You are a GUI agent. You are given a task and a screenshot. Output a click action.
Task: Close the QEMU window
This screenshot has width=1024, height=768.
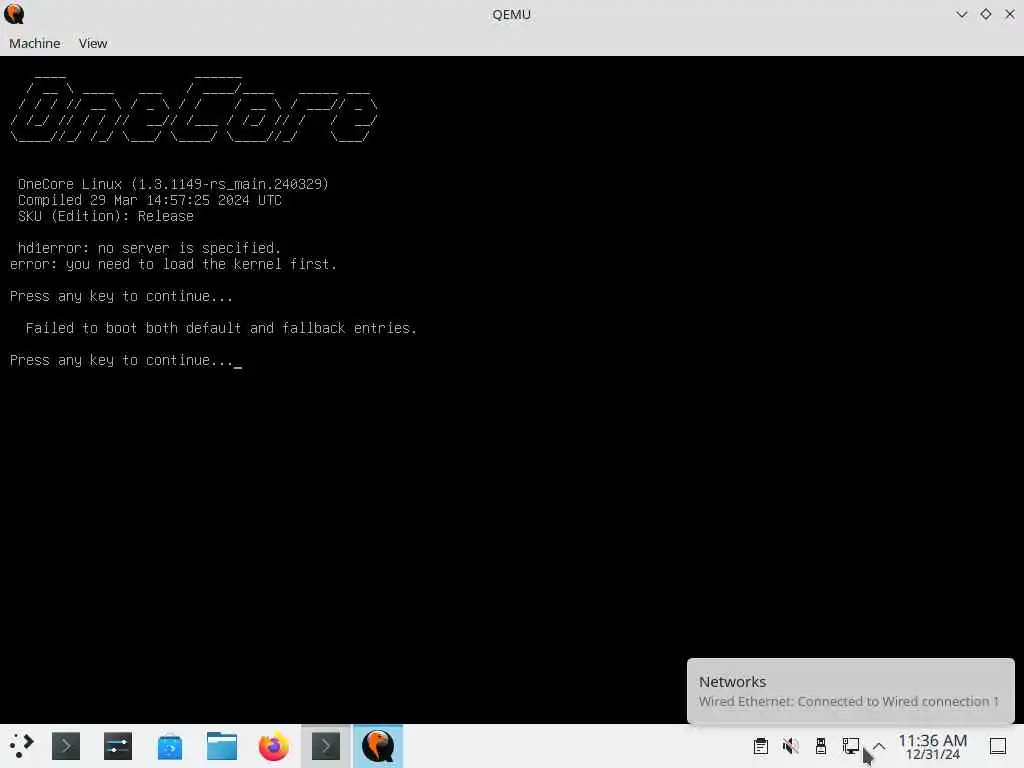(1010, 14)
